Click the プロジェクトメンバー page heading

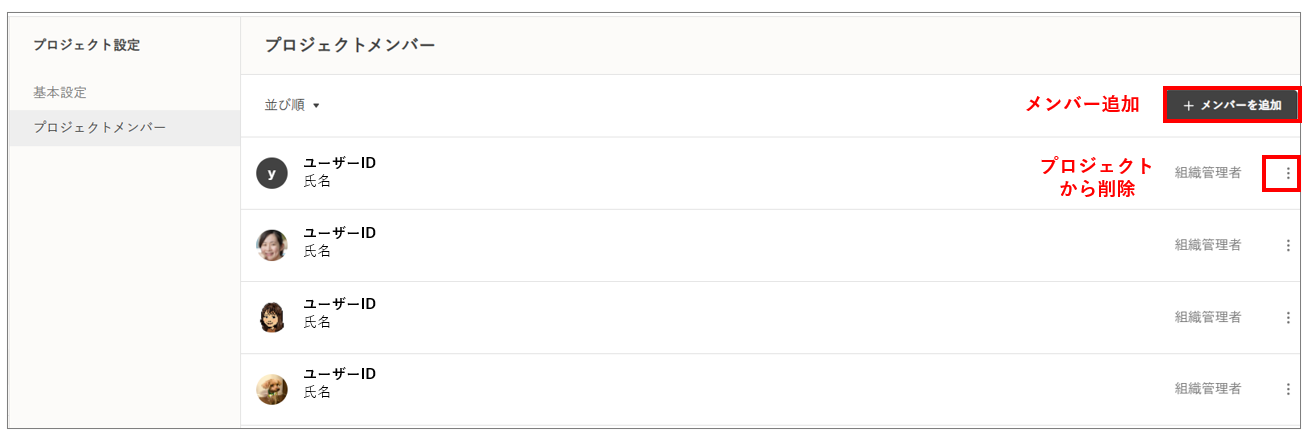pos(349,45)
